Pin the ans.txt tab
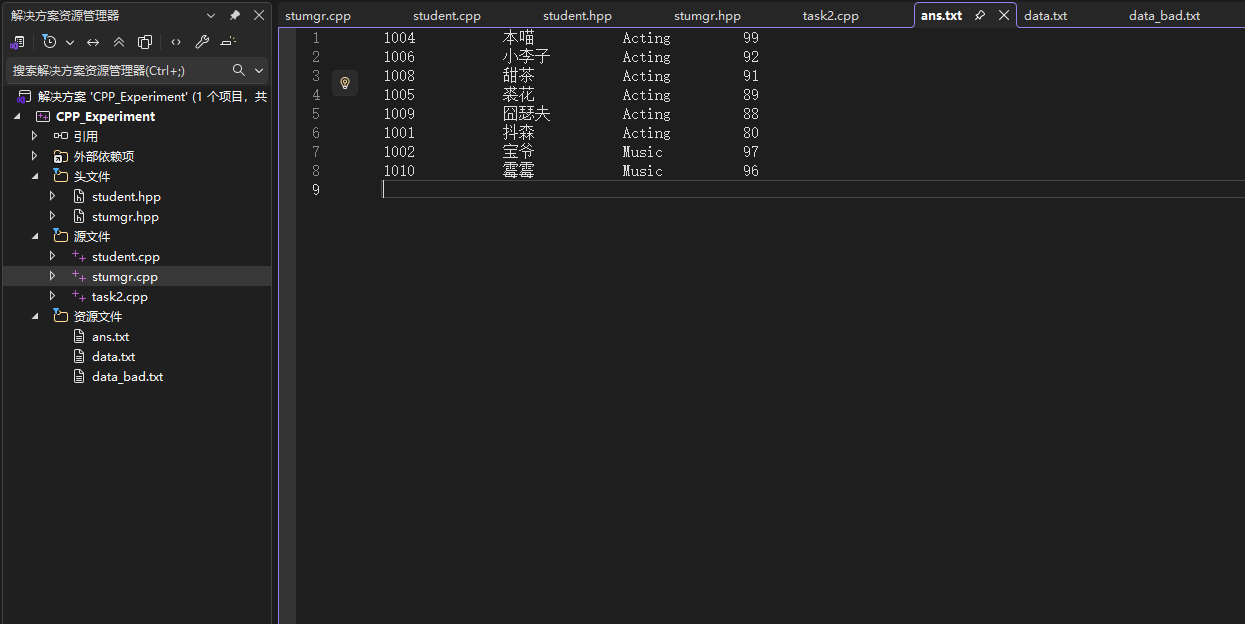The height and width of the screenshot is (624, 1245). click(x=980, y=16)
